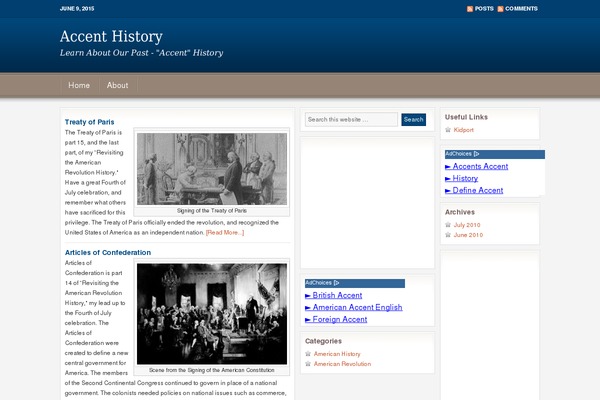Click the arrow icon beside Define Accent
Screen dimensions: 600x400
(448, 191)
